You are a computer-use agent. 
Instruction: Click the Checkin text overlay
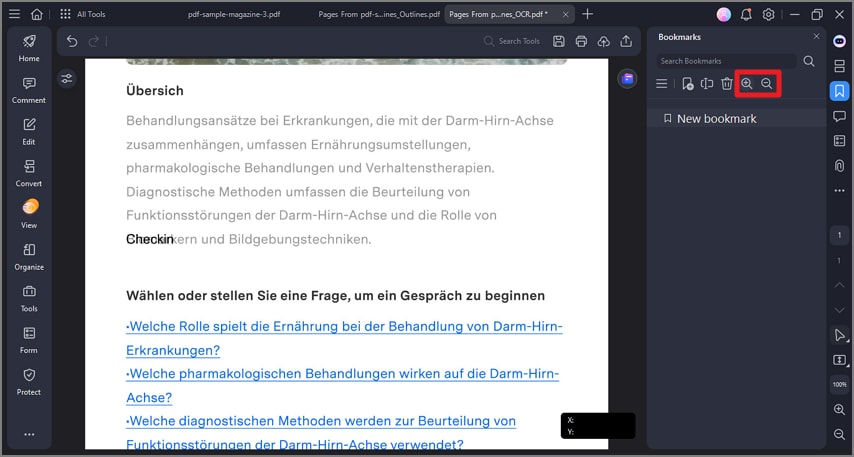click(x=150, y=239)
